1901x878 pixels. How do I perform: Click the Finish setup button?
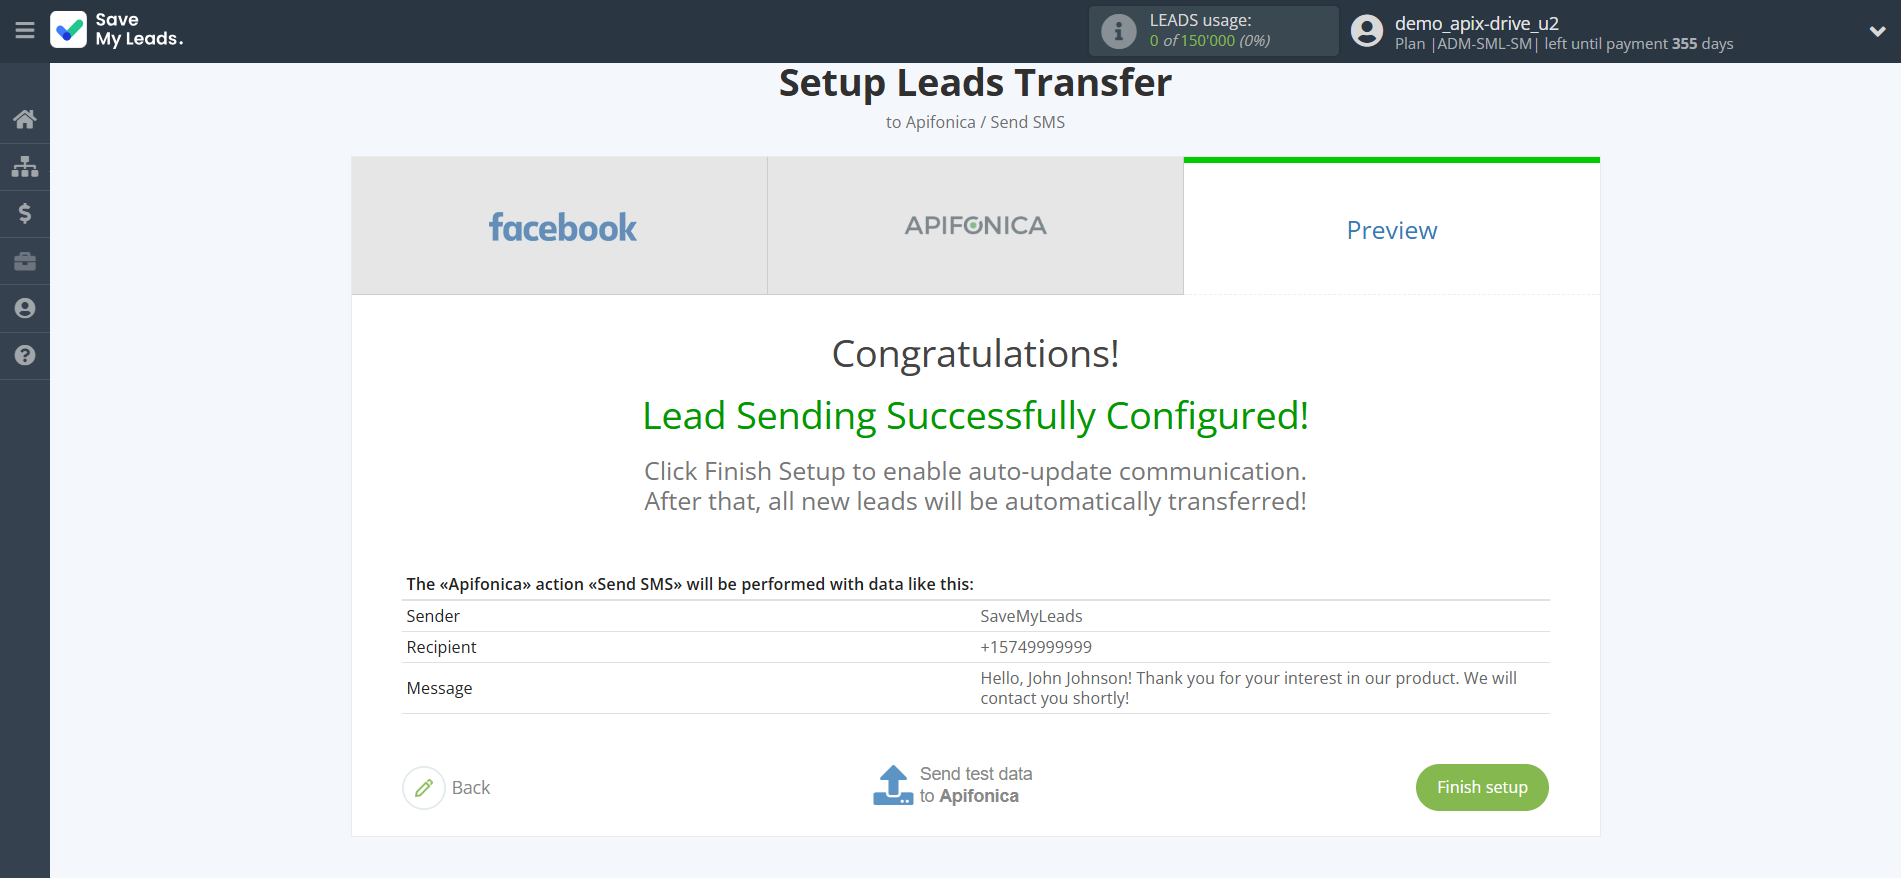pyautogui.click(x=1481, y=788)
